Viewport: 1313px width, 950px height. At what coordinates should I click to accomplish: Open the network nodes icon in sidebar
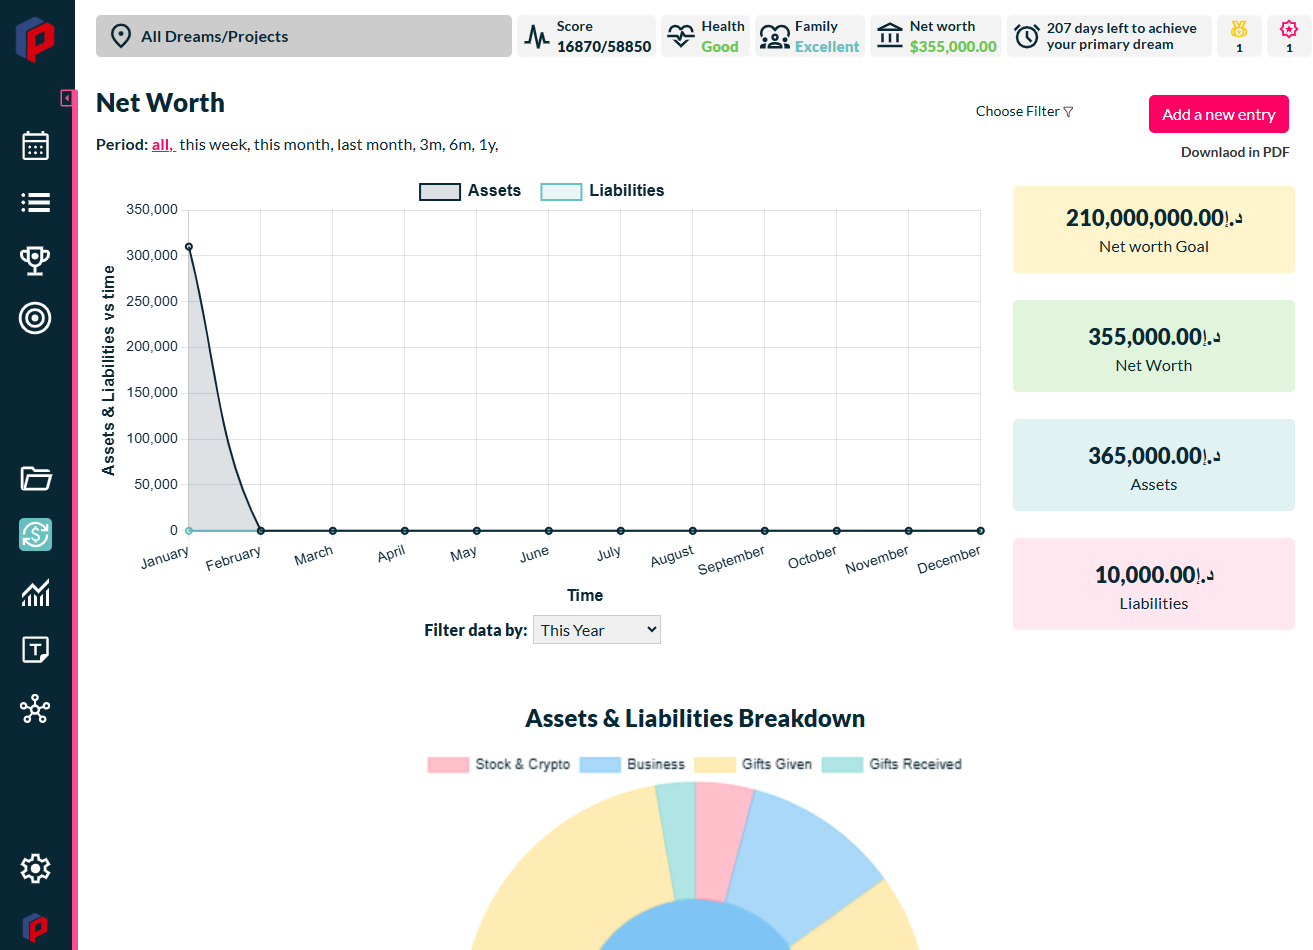click(x=35, y=709)
